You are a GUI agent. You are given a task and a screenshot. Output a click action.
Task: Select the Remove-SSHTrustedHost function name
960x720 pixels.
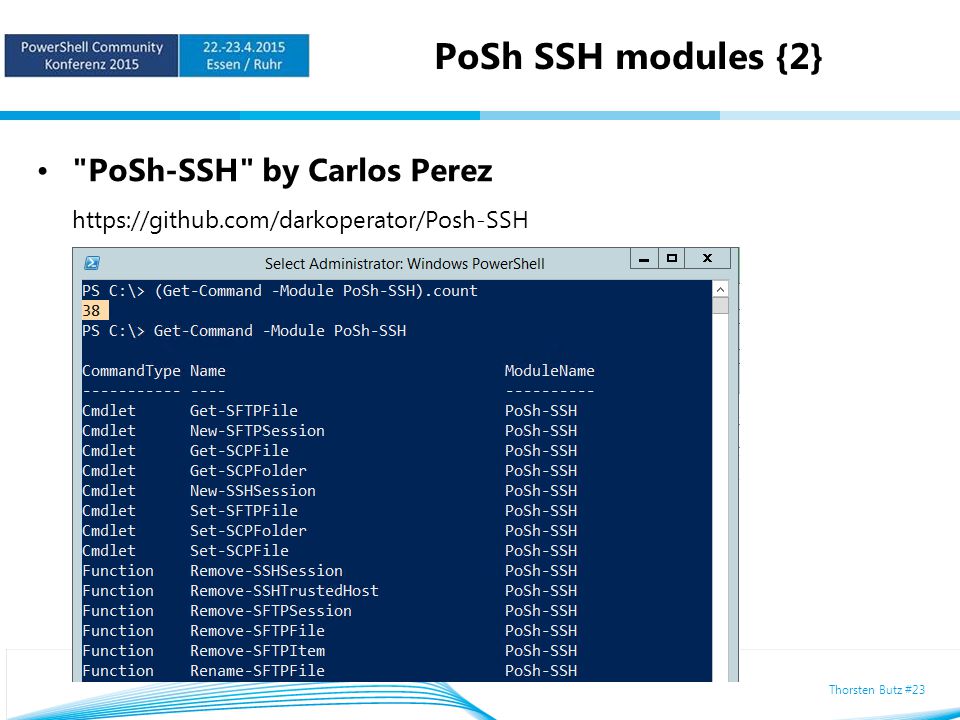(284, 591)
